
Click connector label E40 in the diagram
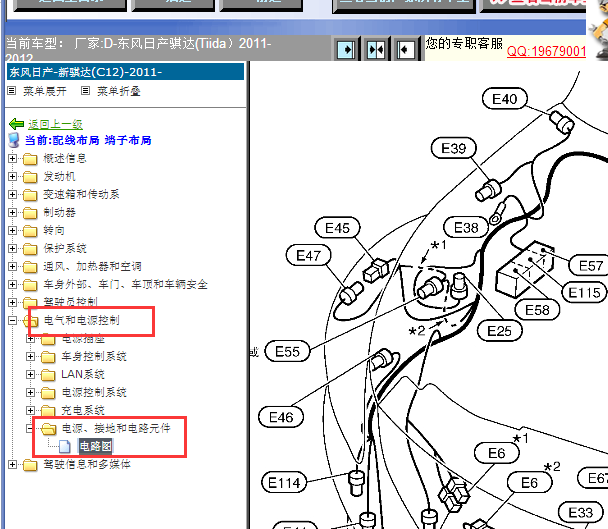[x=505, y=98]
